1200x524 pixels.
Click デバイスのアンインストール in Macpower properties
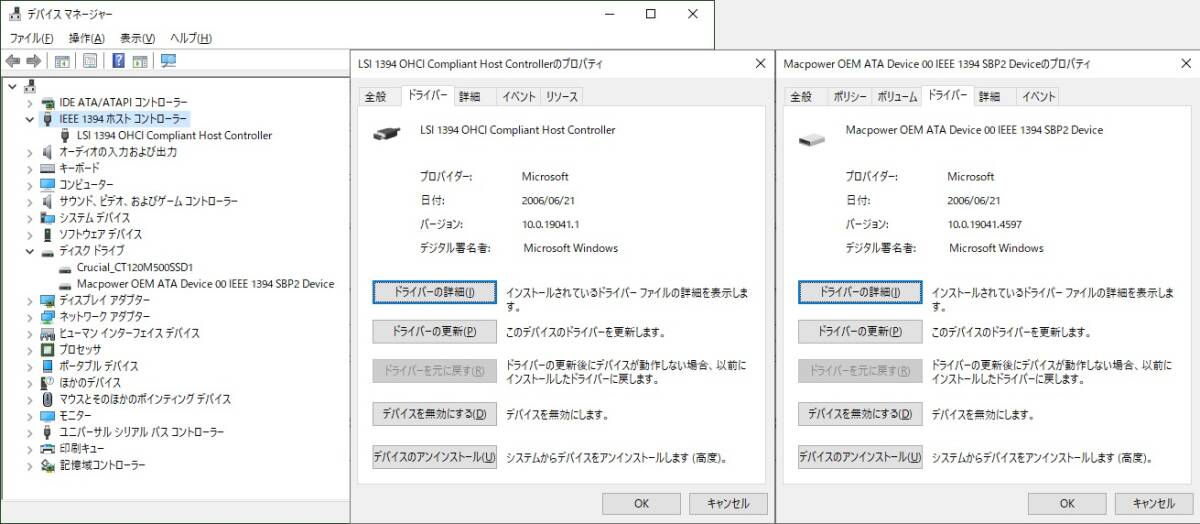[860, 457]
